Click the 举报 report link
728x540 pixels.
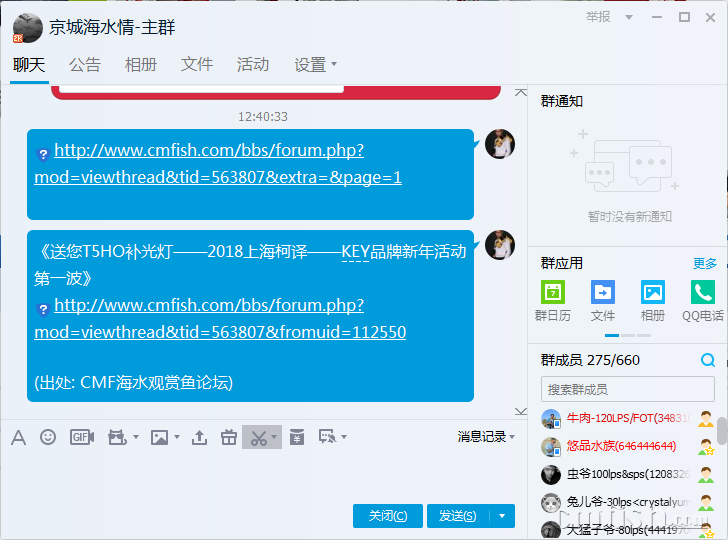(x=598, y=17)
